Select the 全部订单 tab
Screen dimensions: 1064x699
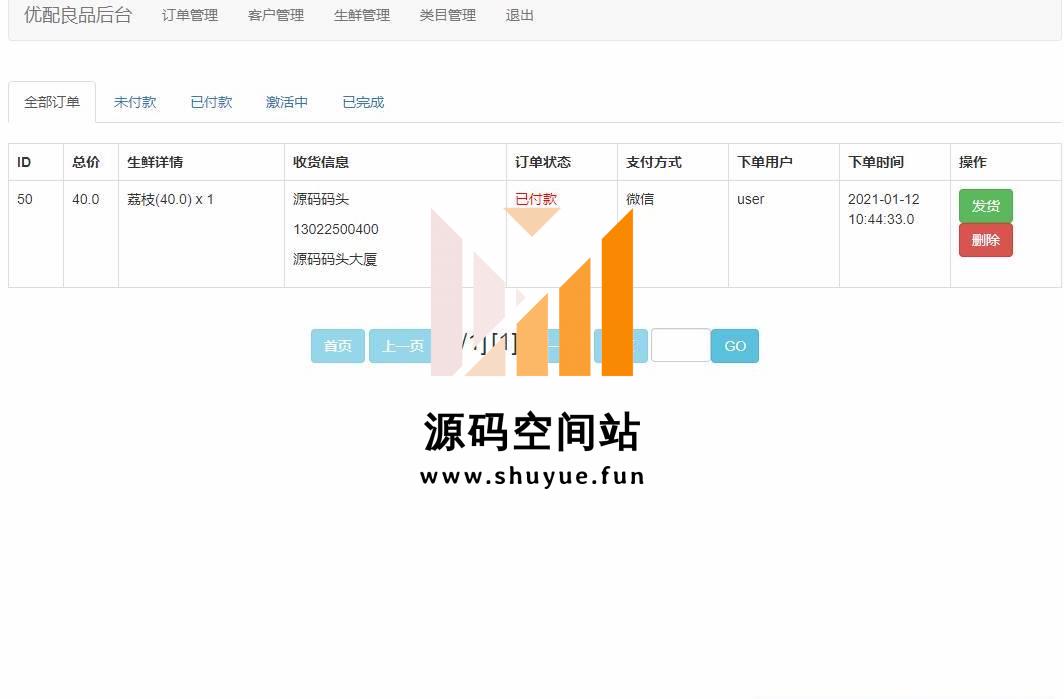pyautogui.click(x=52, y=102)
